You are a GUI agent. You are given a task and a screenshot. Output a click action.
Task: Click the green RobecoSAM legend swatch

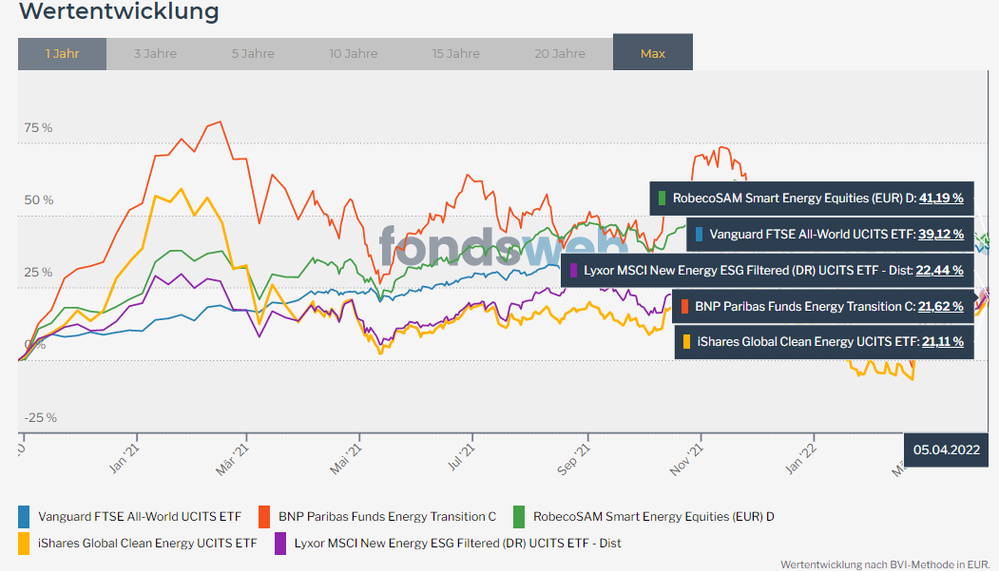tap(519, 517)
